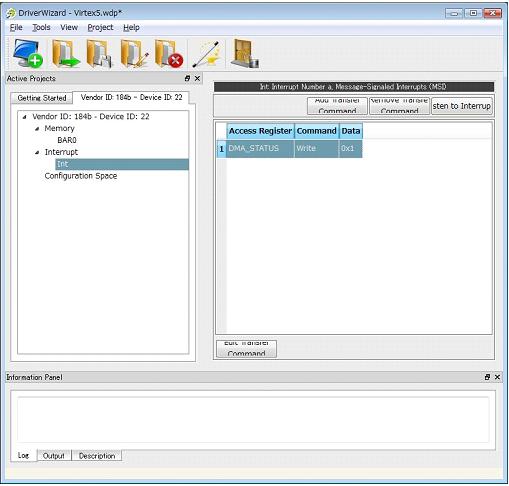Switch to the Output tab
509x486 pixels.
point(54,456)
